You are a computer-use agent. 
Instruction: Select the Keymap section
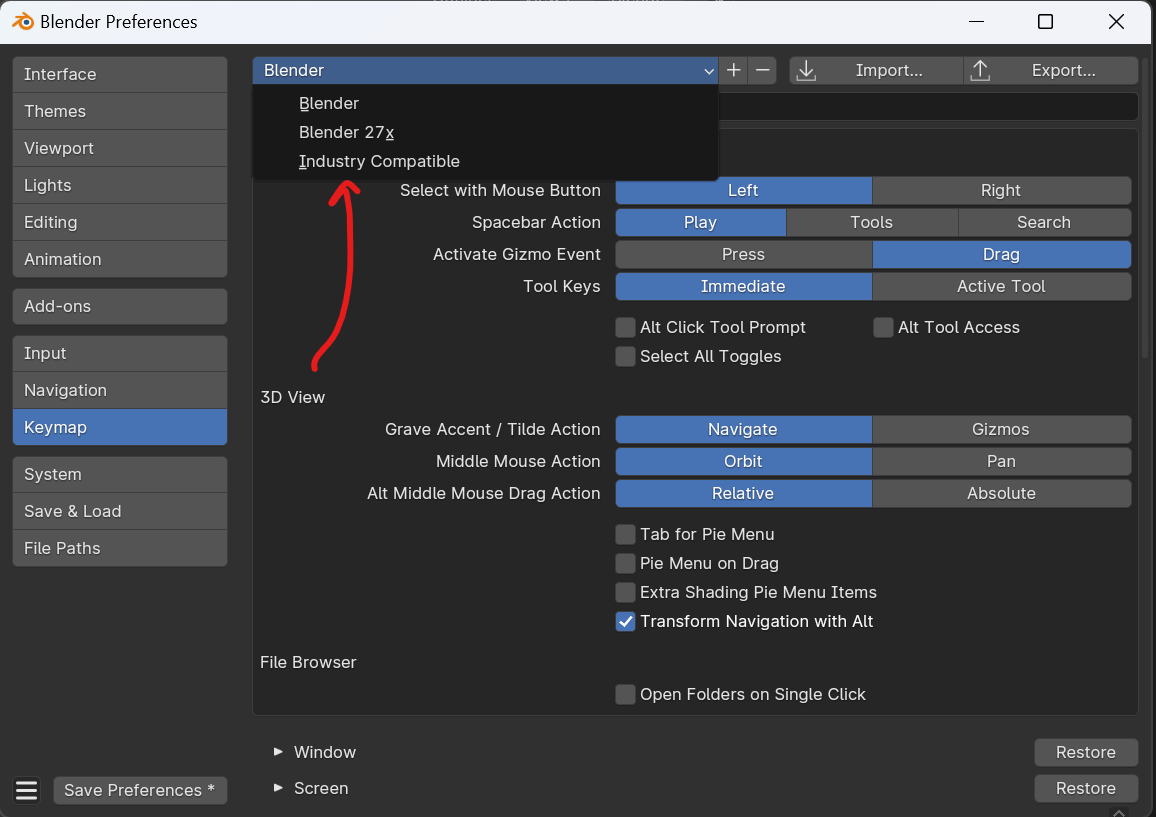tap(119, 427)
